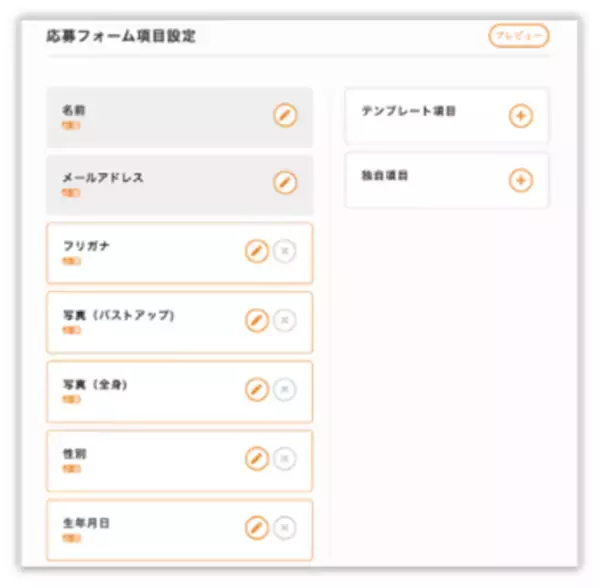Edit the フリガナ field
The image size is (600, 588).
(257, 252)
